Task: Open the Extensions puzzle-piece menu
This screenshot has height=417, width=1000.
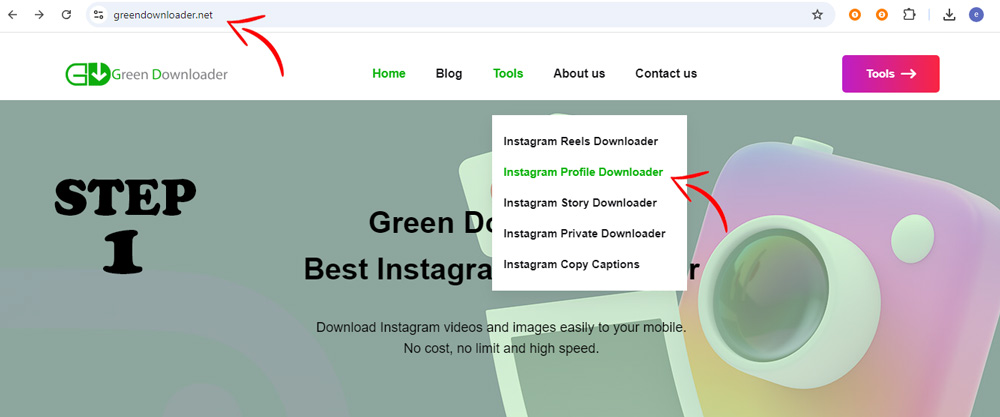Action: coord(909,15)
